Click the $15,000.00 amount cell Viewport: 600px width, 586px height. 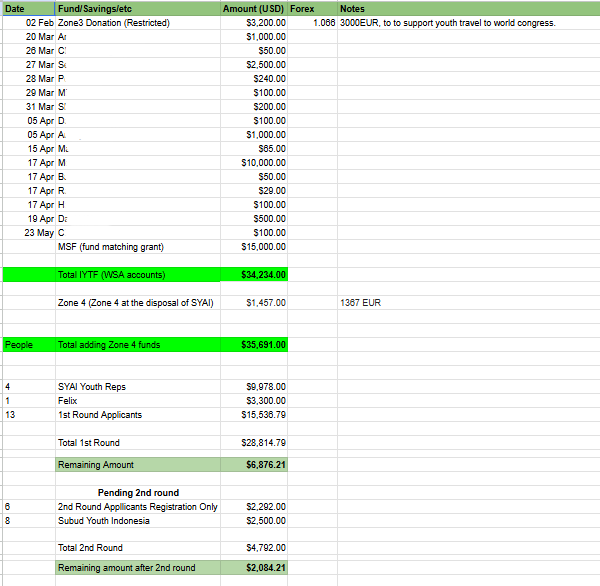tap(254, 247)
